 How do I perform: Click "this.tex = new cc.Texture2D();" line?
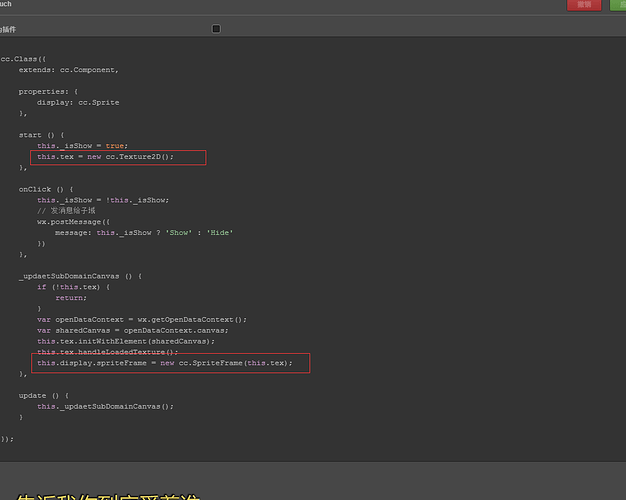[105, 157]
